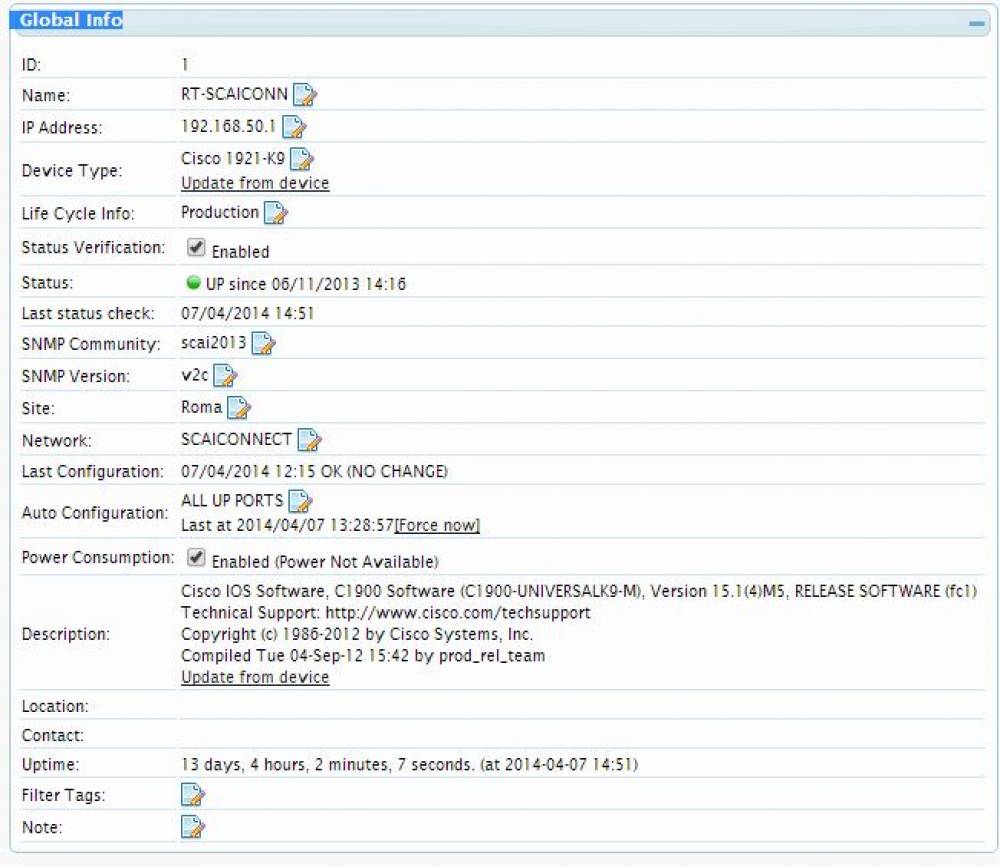Viewport: 1000px width, 867px height.
Task: Edit the SNMP Community scai2013
Action: click(263, 344)
